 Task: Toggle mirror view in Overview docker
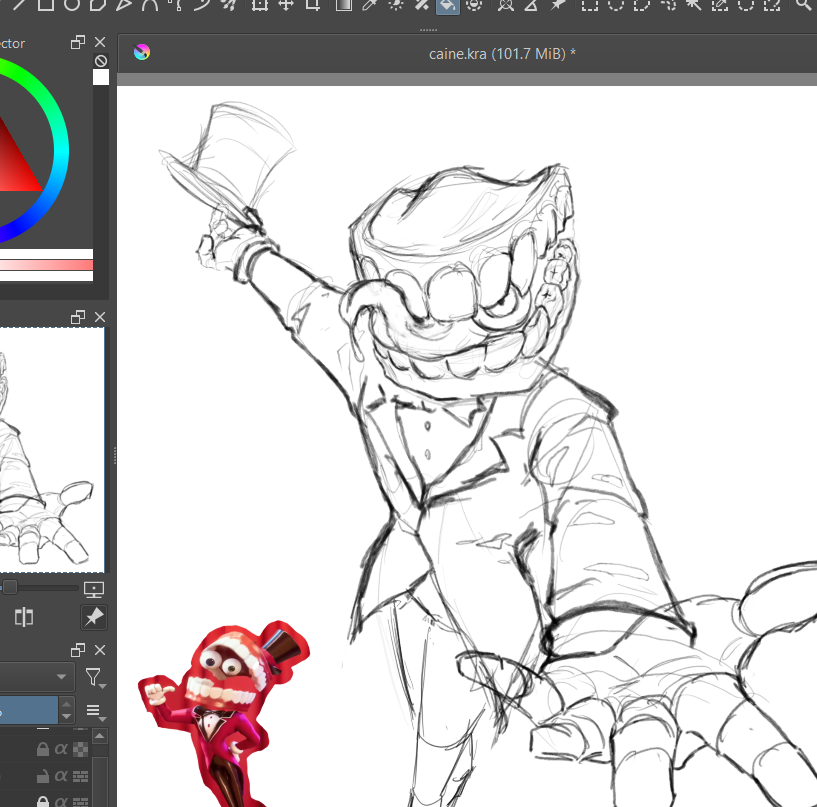point(24,617)
